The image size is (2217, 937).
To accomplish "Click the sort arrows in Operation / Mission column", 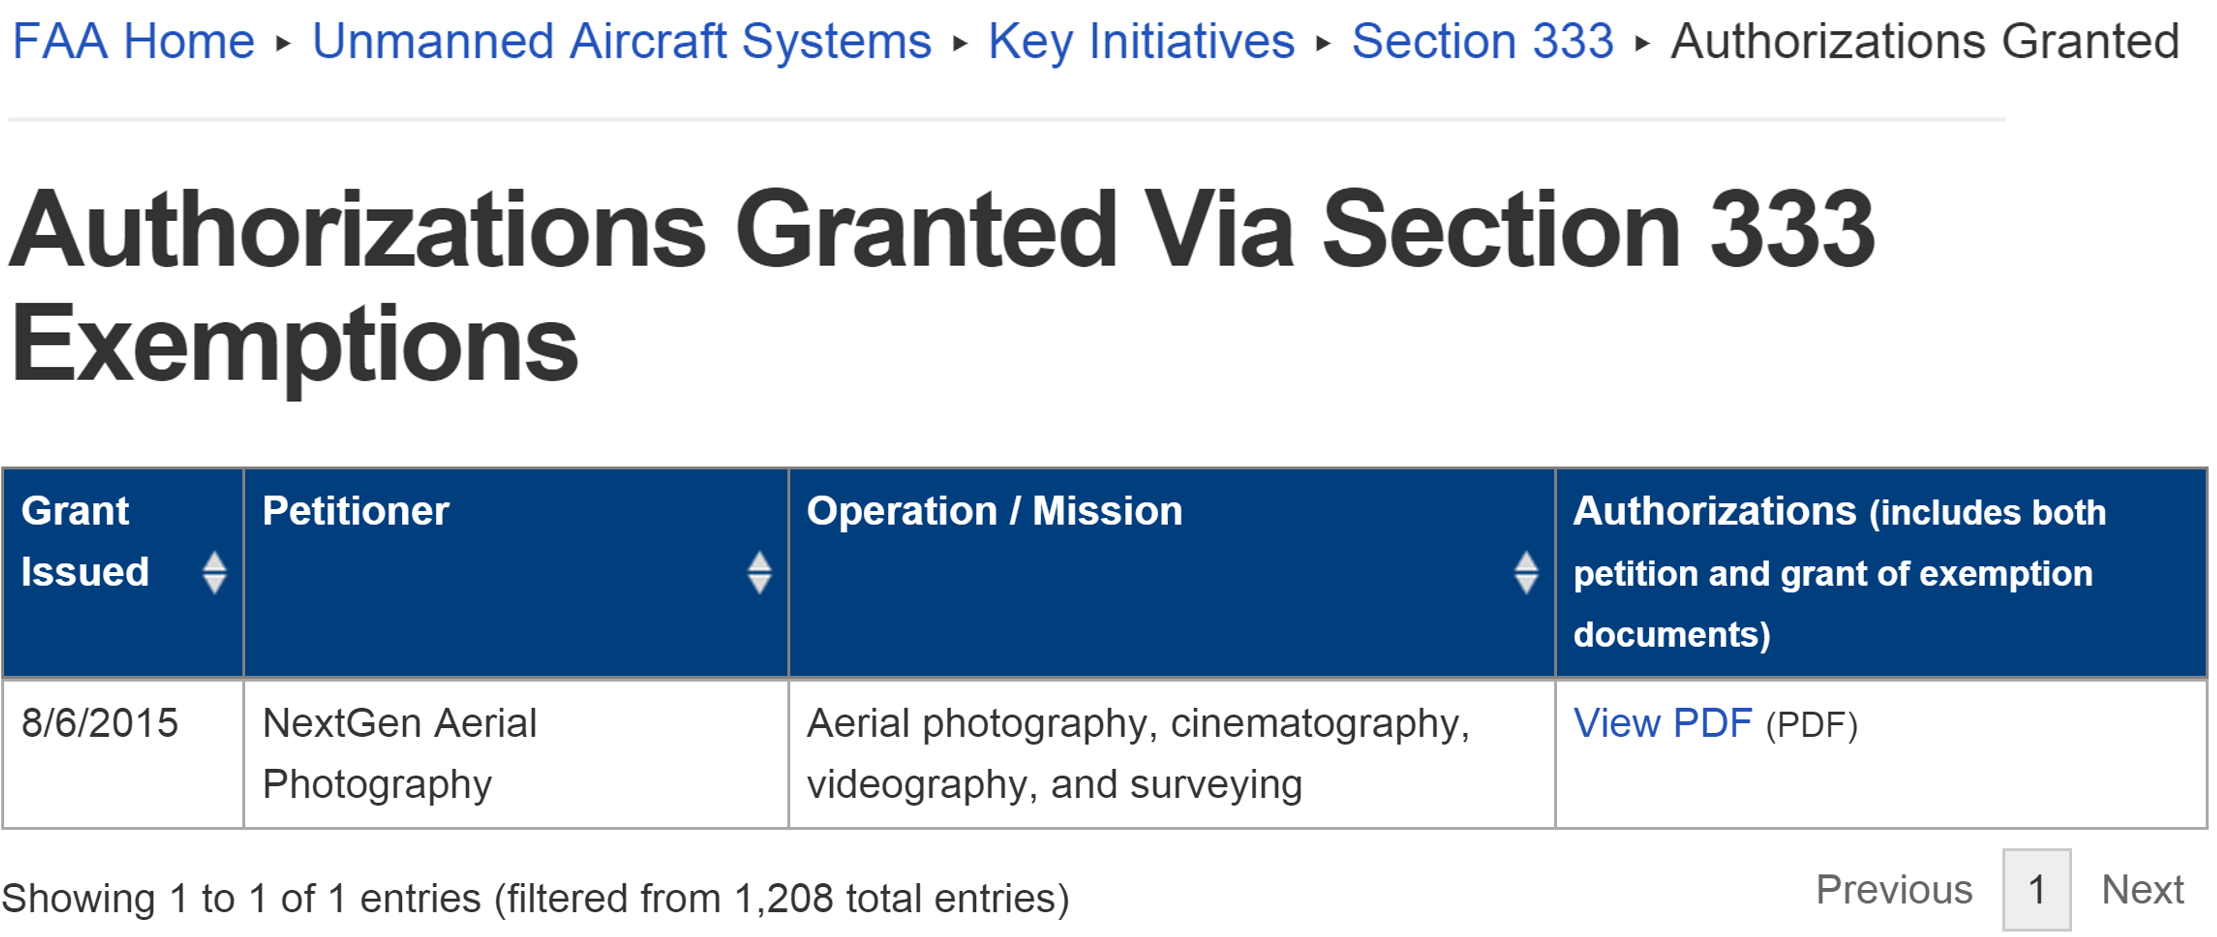I will coord(1525,573).
